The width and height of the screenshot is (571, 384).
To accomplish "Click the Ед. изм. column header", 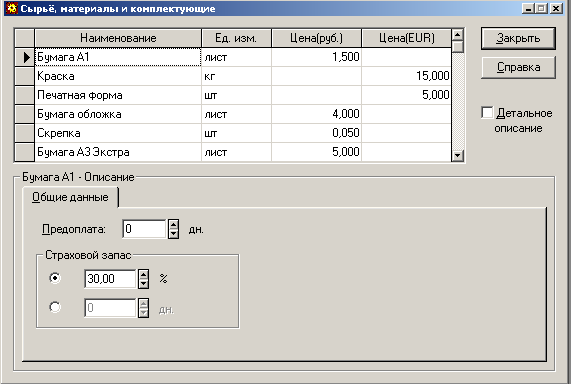I will pos(236,38).
